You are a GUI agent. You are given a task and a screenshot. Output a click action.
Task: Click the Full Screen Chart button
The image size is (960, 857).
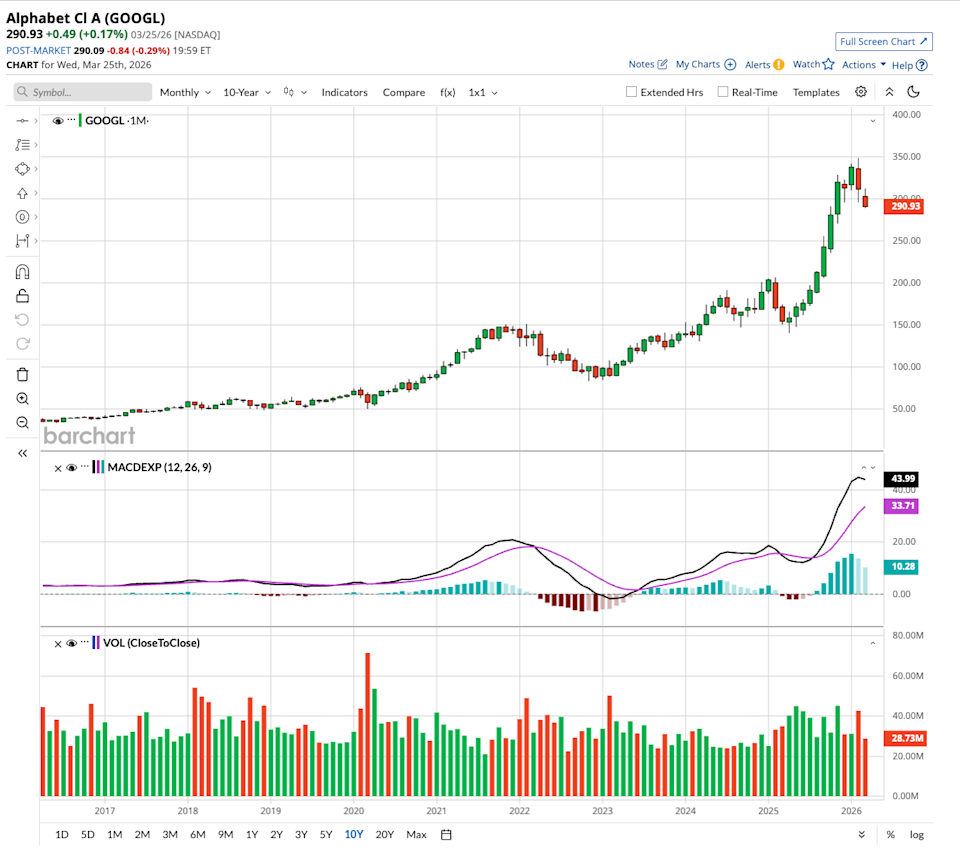click(884, 42)
